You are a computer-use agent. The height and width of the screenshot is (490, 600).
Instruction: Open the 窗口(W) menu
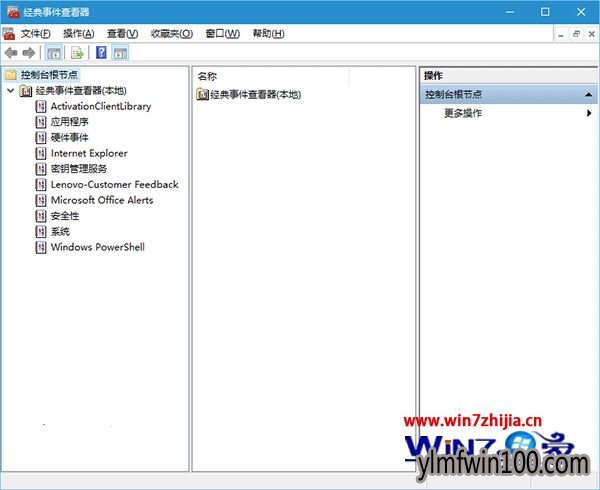tap(223, 34)
